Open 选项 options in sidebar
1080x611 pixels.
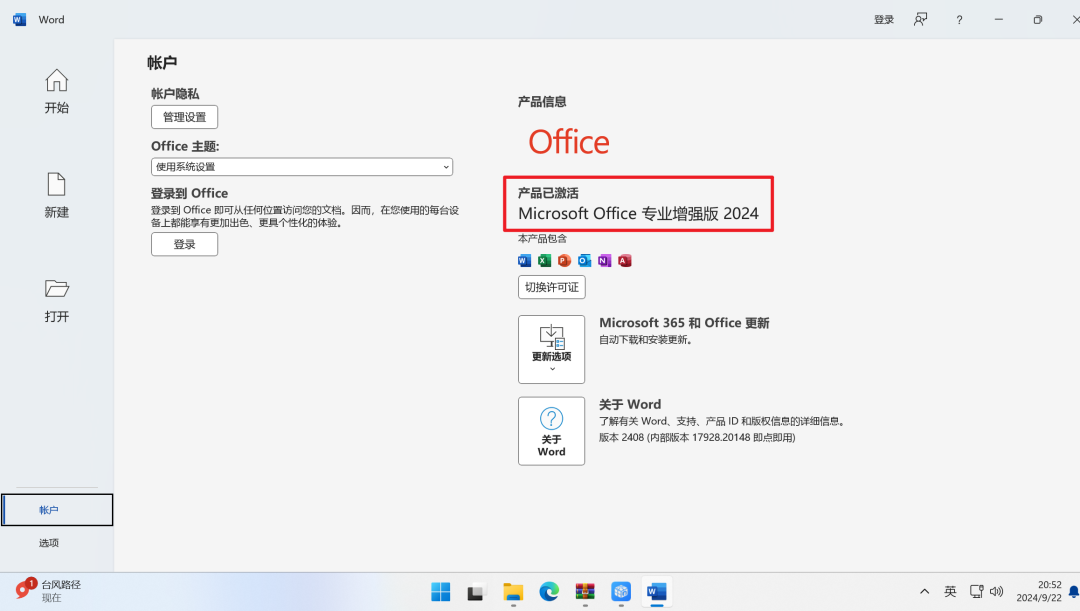pos(49,543)
